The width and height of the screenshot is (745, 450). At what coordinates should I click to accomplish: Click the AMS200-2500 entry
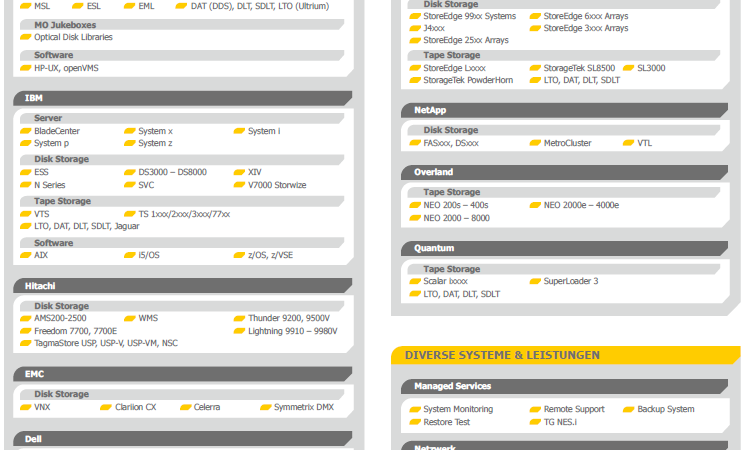tap(60, 318)
